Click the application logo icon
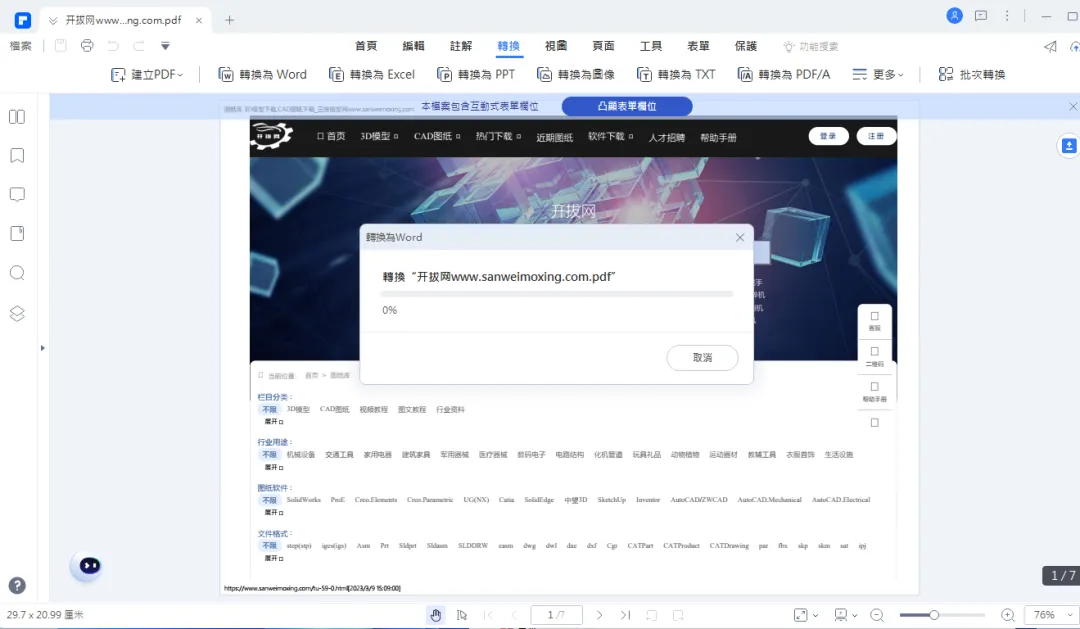The width and height of the screenshot is (1080, 629). point(23,20)
